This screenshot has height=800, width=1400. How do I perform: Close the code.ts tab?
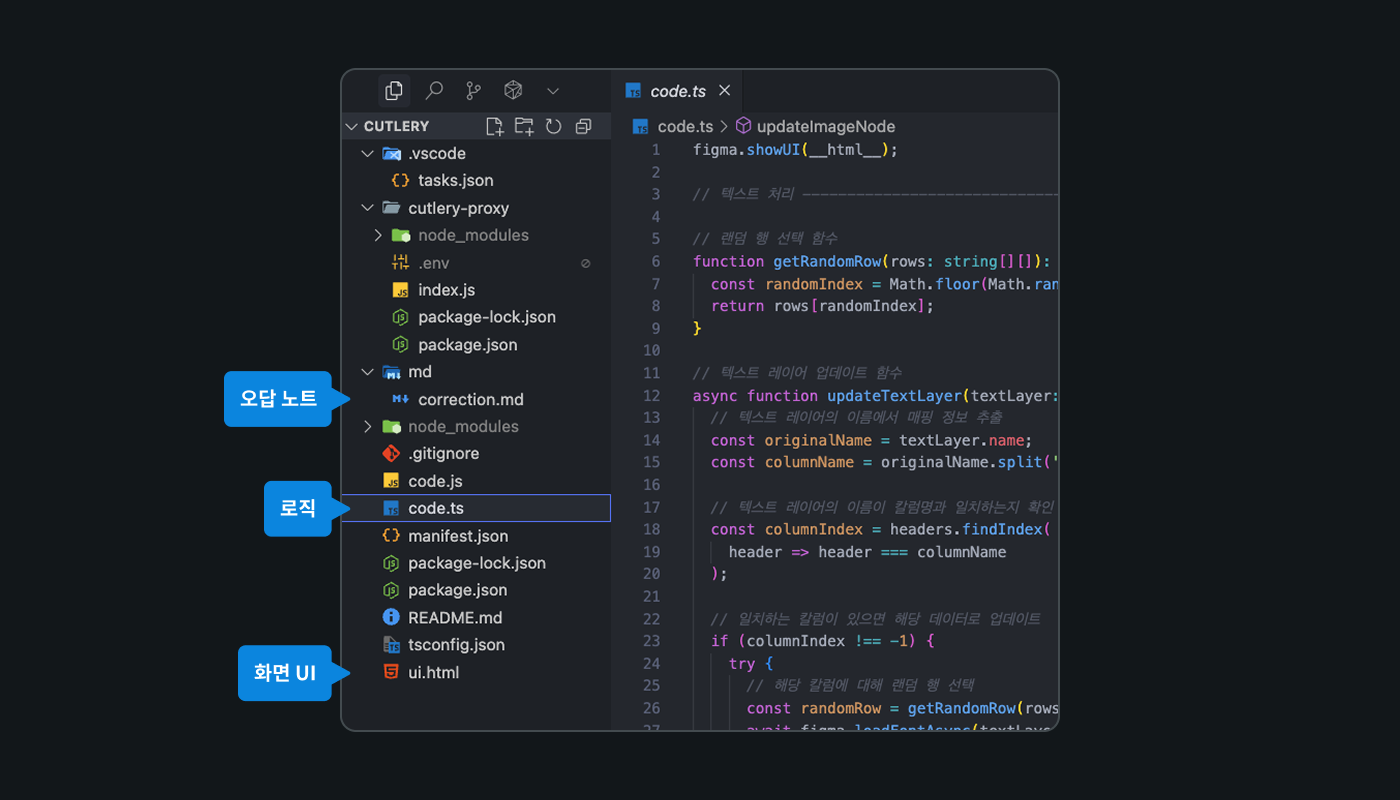click(x=725, y=90)
